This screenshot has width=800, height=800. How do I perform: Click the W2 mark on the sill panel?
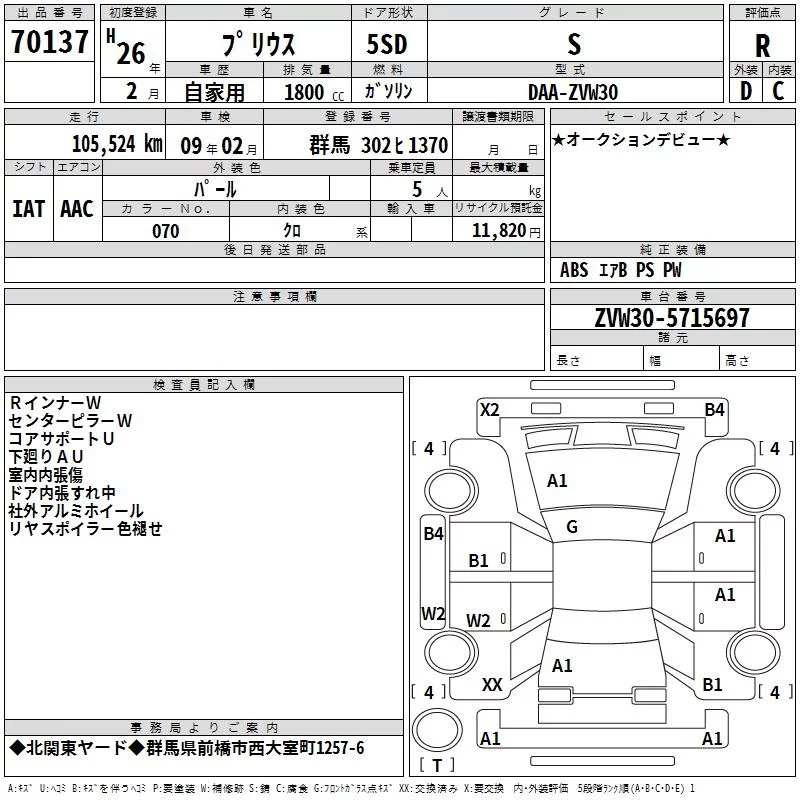(x=433, y=613)
